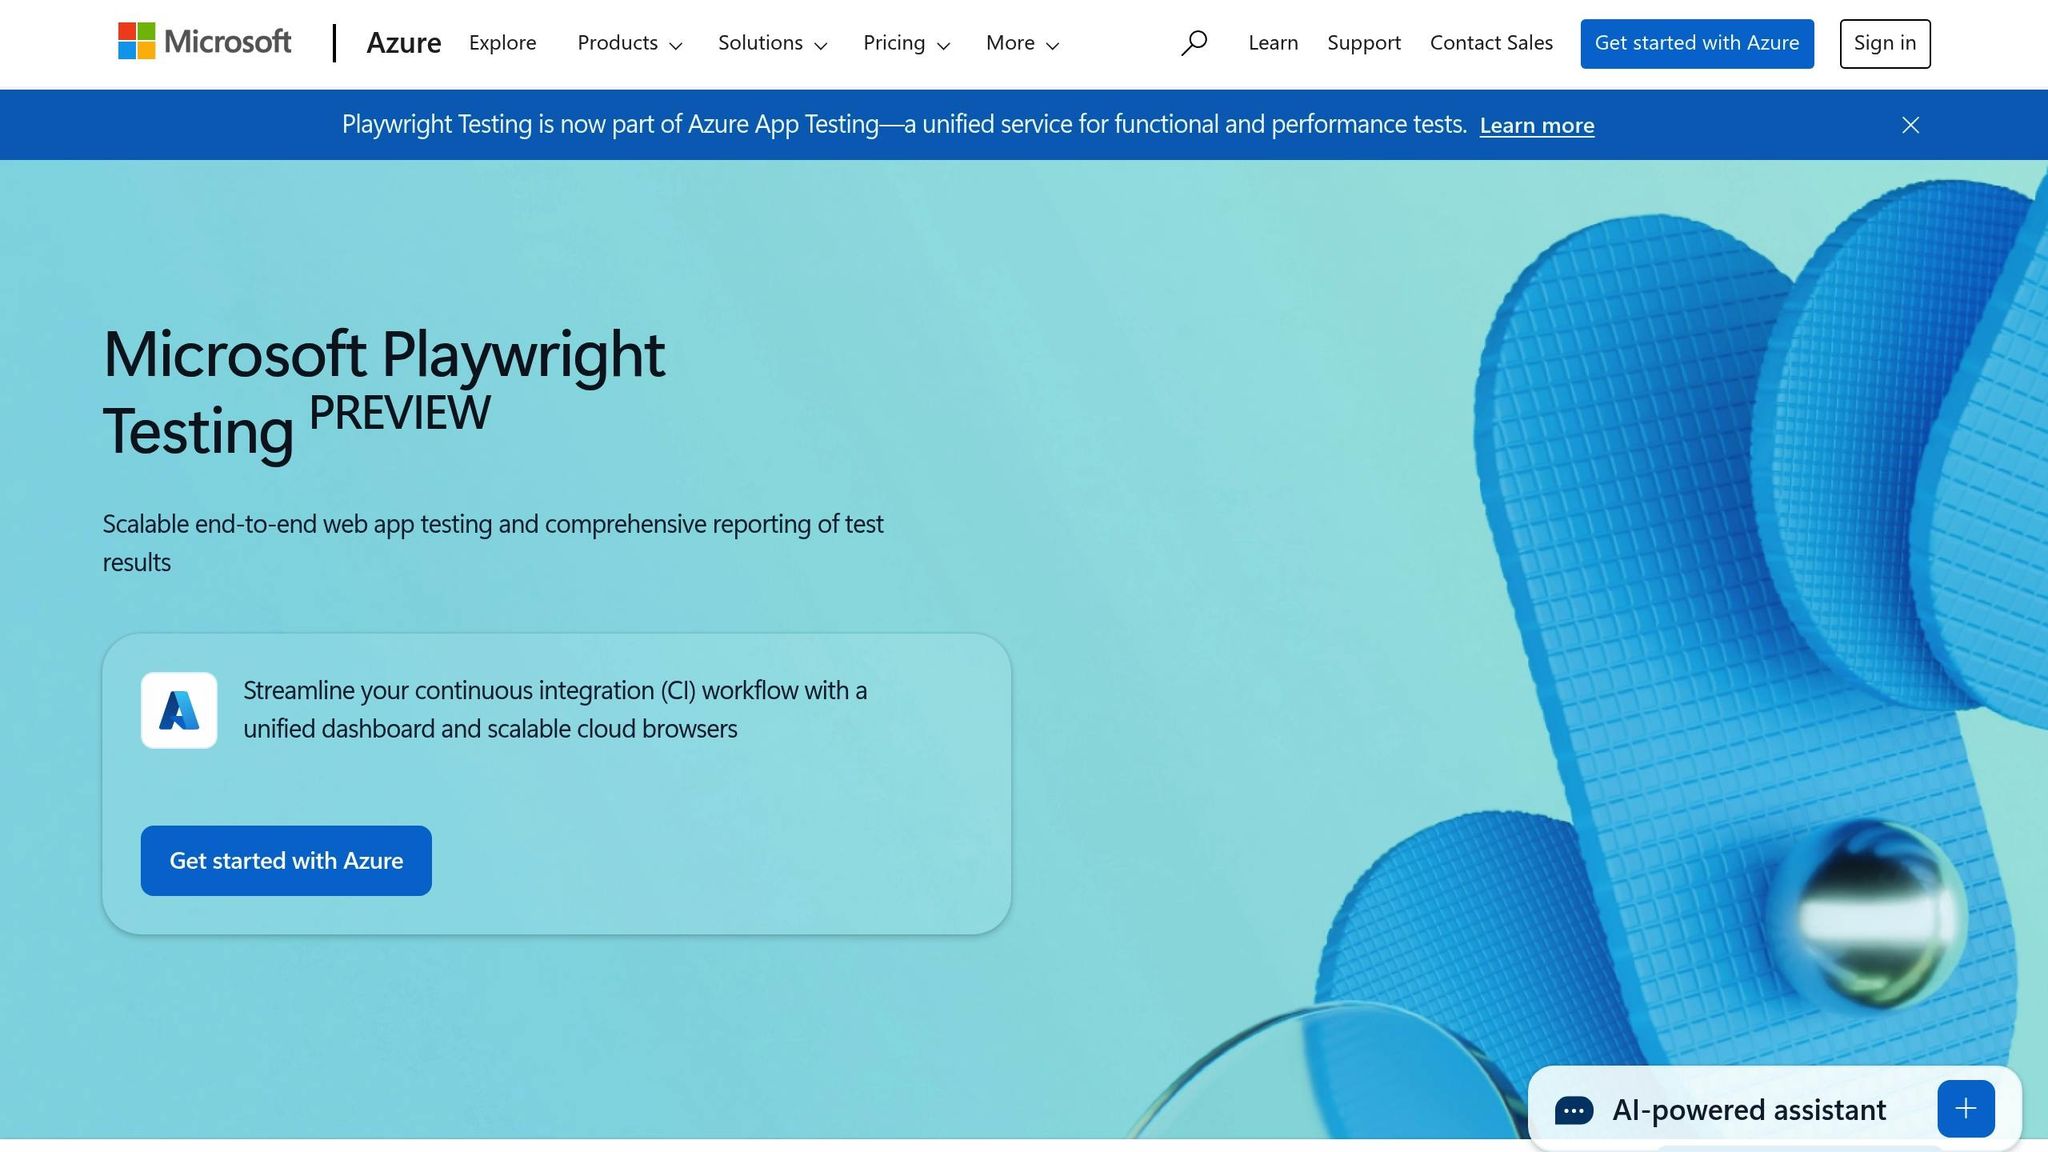The width and height of the screenshot is (2048, 1152).
Task: Click the AI-powered assistant label
Action: [x=1748, y=1110]
